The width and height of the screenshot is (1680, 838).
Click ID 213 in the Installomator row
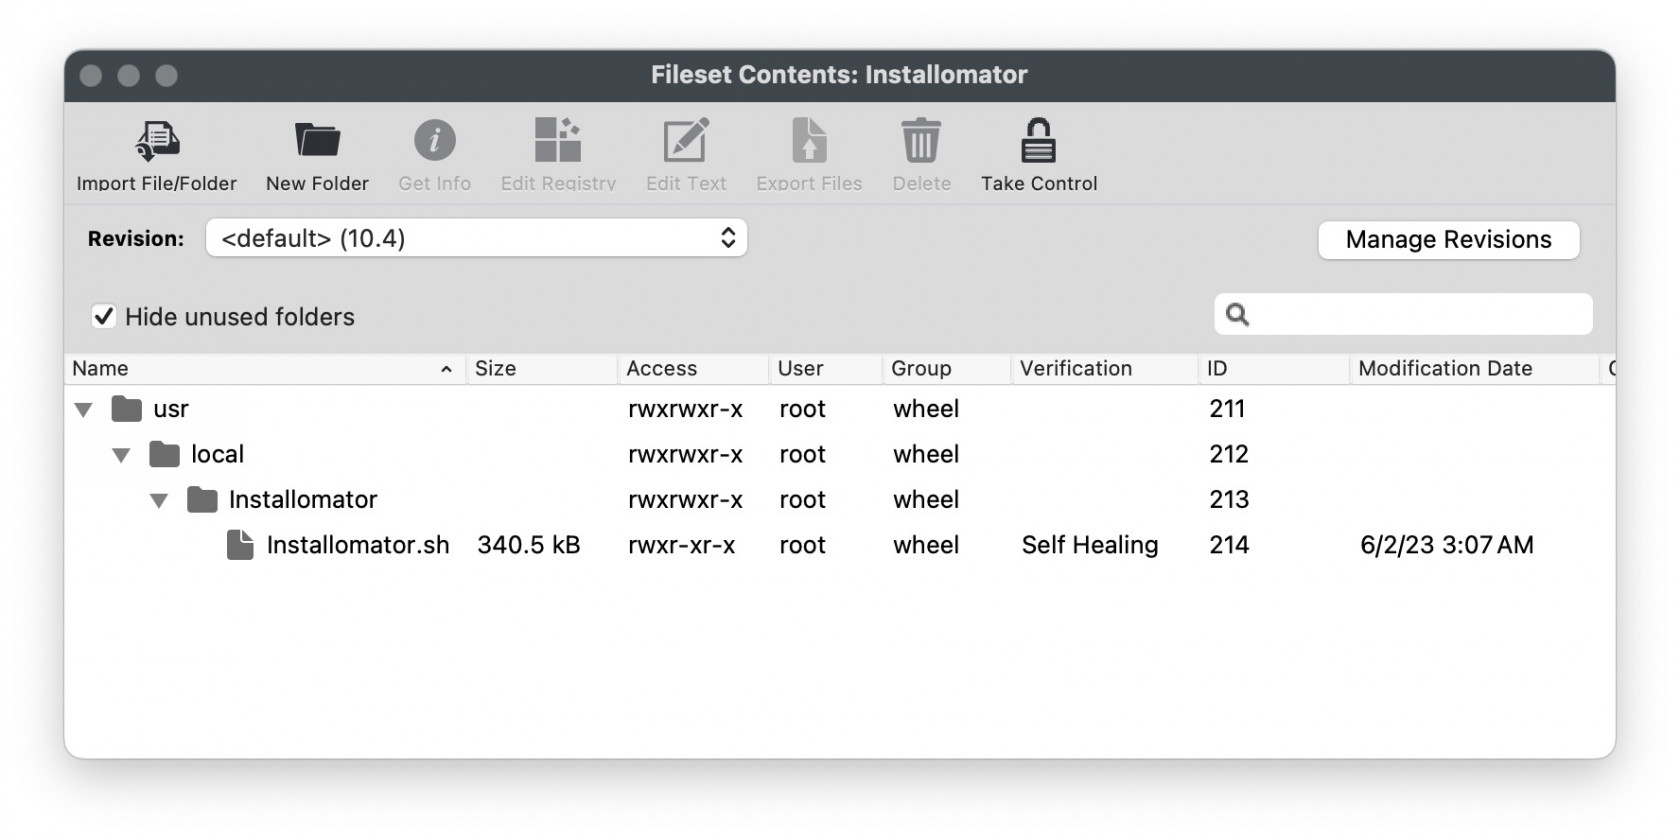tap(1229, 499)
